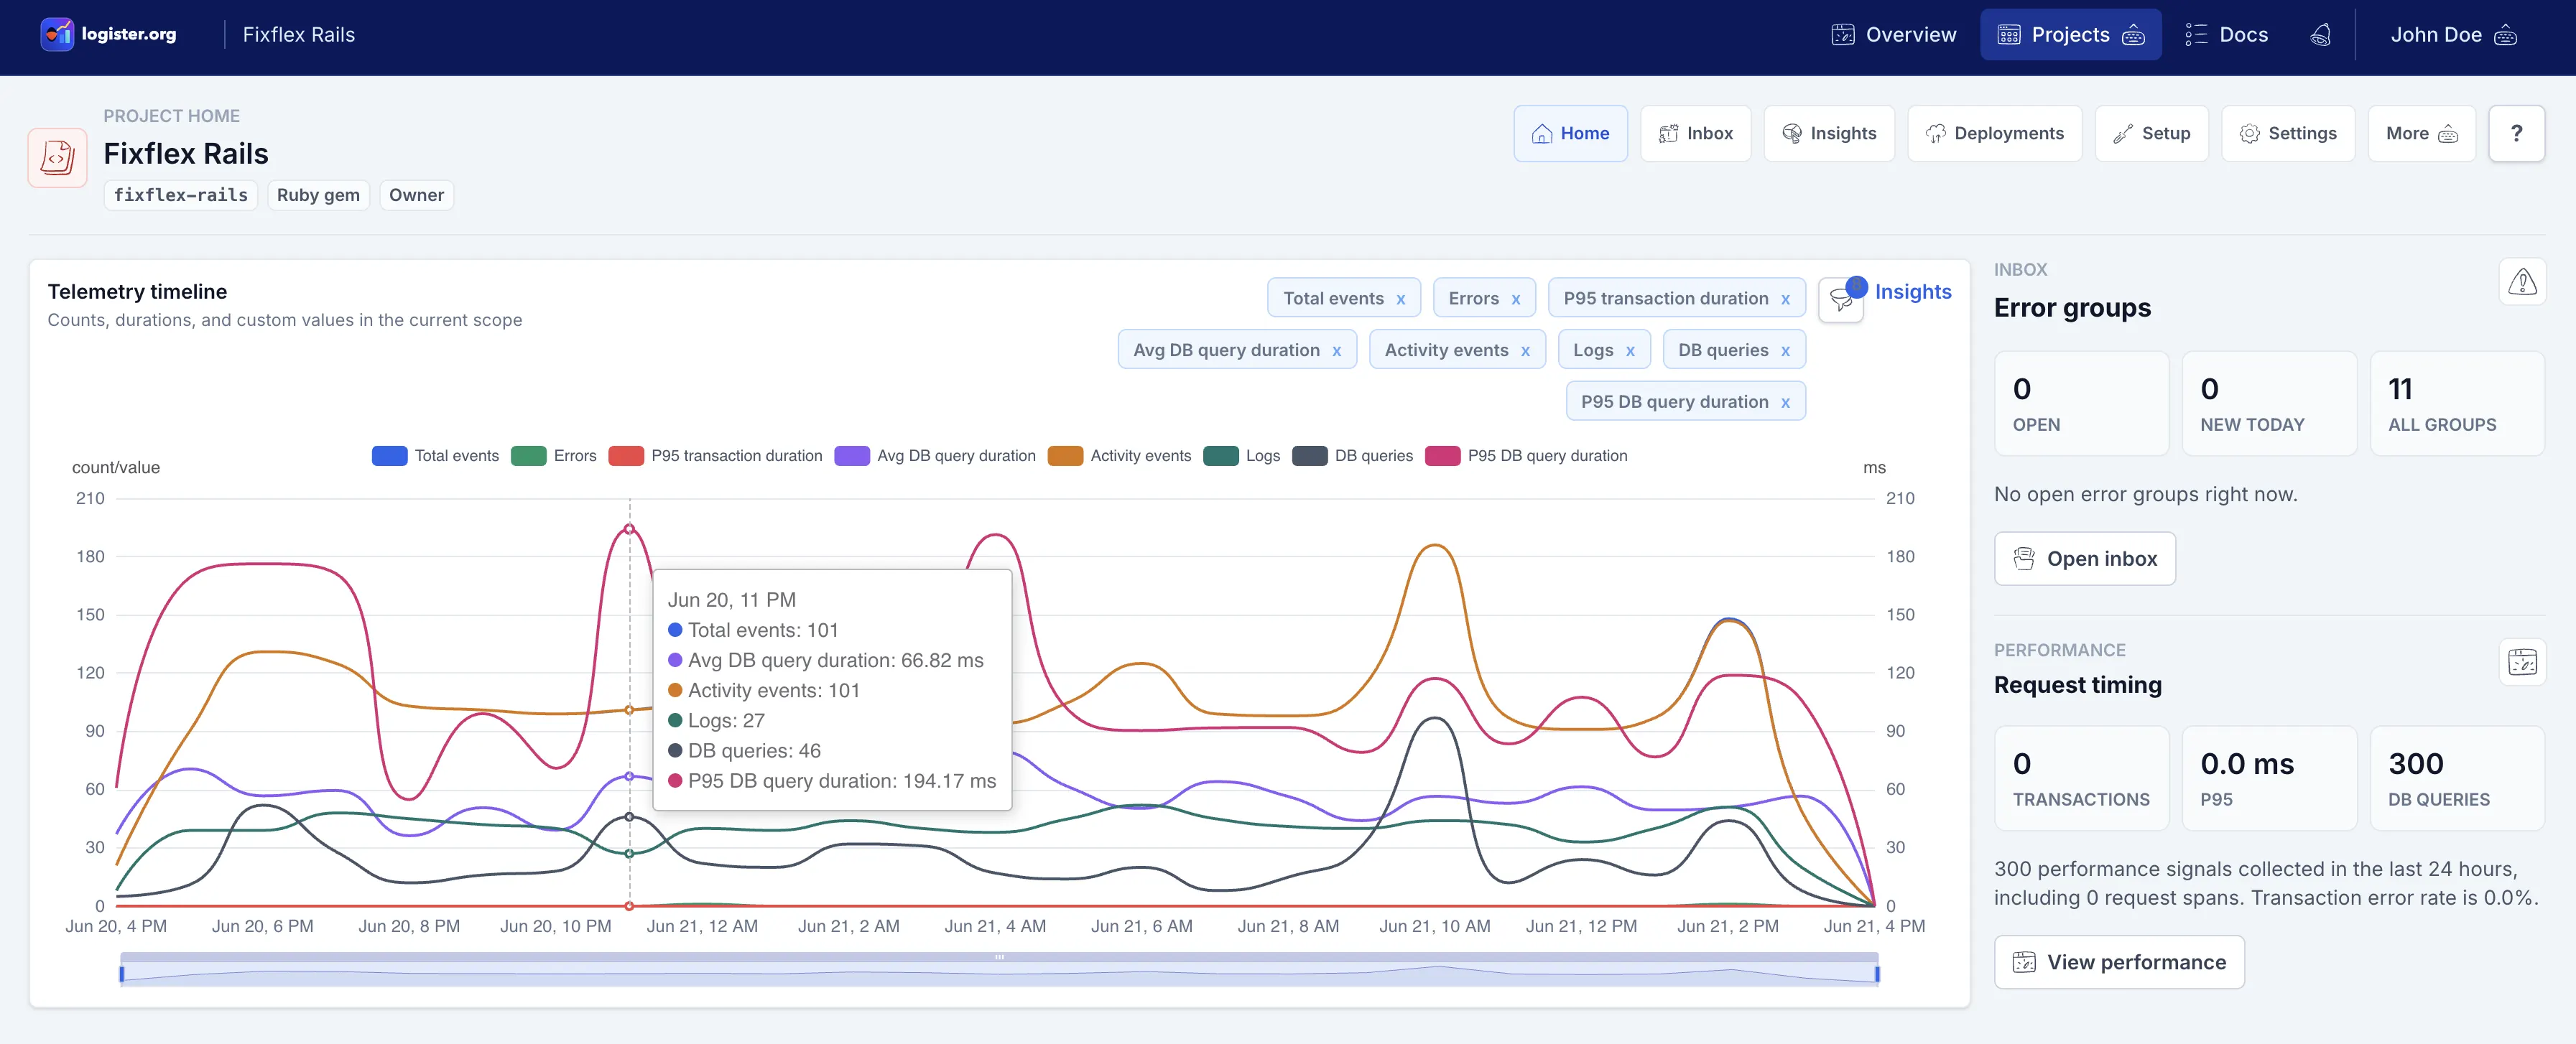Toggle Logs legend series

pos(1241,456)
